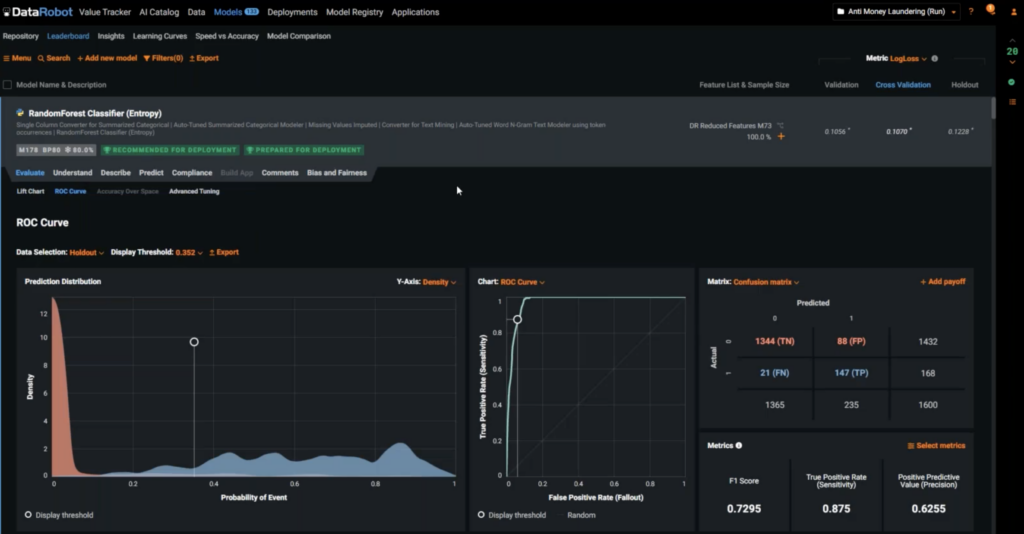Click the threshold handle on Prediction Distribution chart
Image resolution: width=1024 pixels, height=534 pixels.
[194, 342]
